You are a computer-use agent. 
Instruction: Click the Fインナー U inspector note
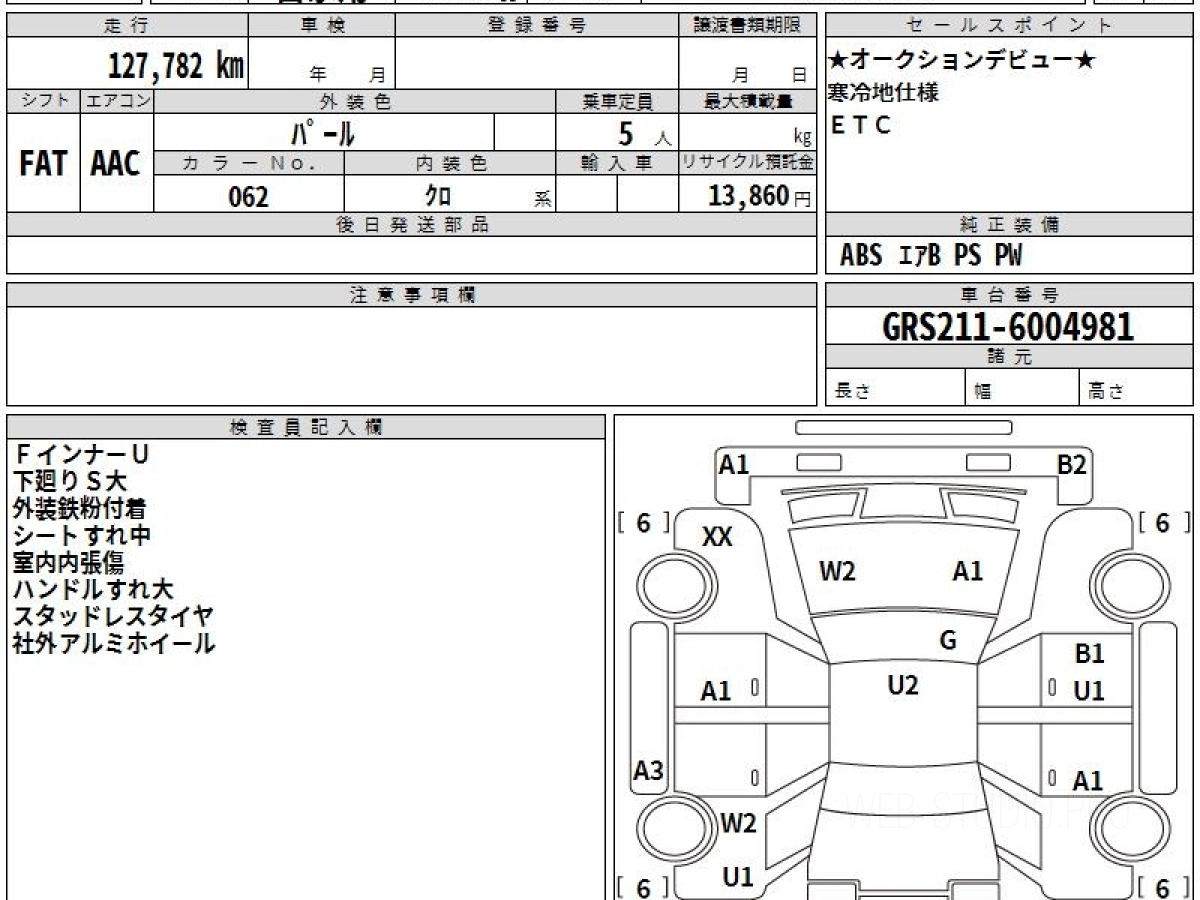[81, 455]
